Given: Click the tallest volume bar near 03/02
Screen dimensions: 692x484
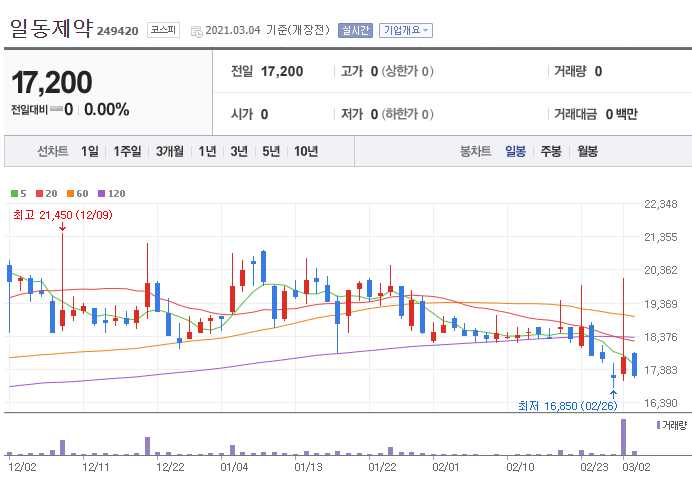Looking at the screenshot, I should 623,437.
